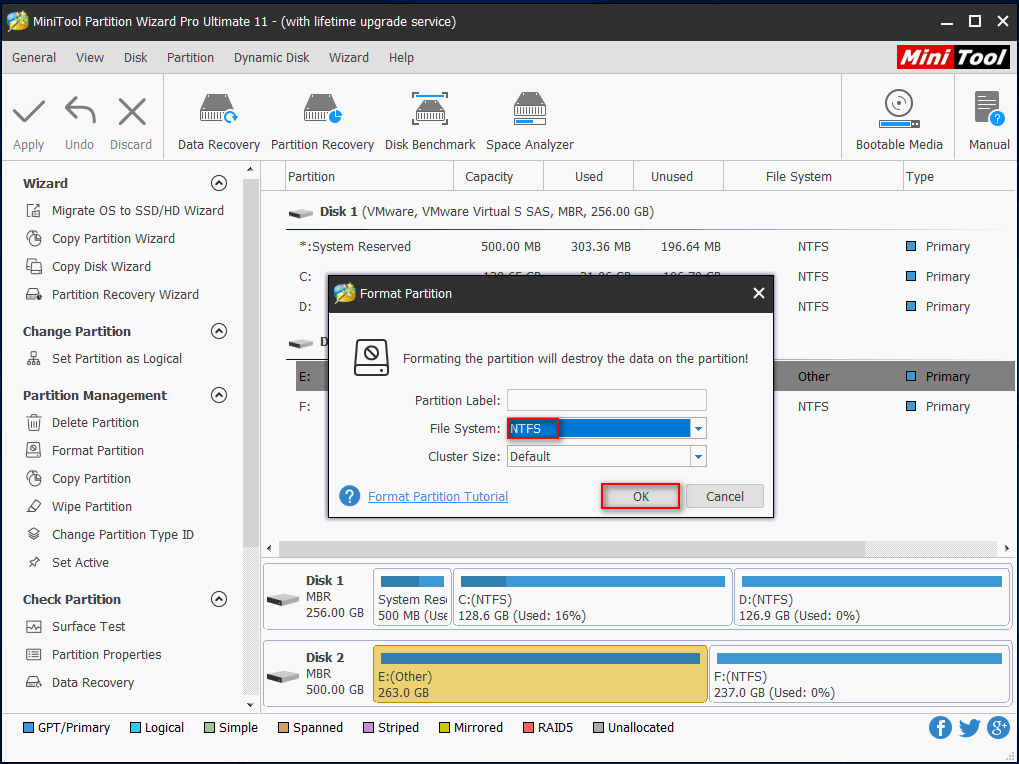1019x764 pixels.
Task: Click the Partition Label input field
Action: coord(606,400)
